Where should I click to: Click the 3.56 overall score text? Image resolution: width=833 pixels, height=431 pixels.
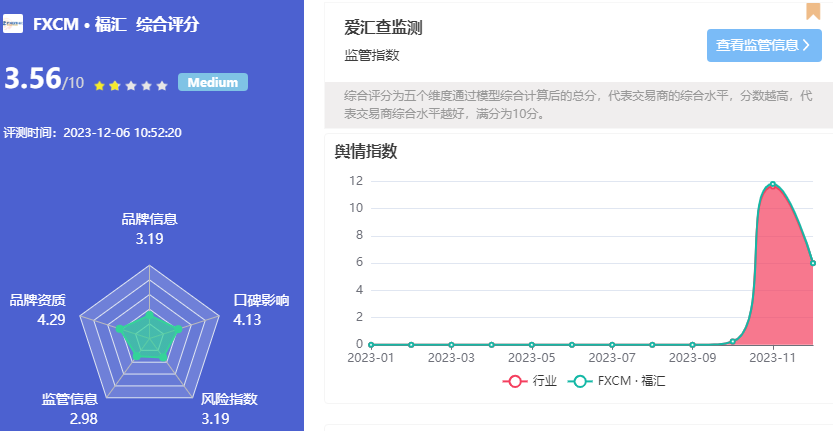pos(33,79)
